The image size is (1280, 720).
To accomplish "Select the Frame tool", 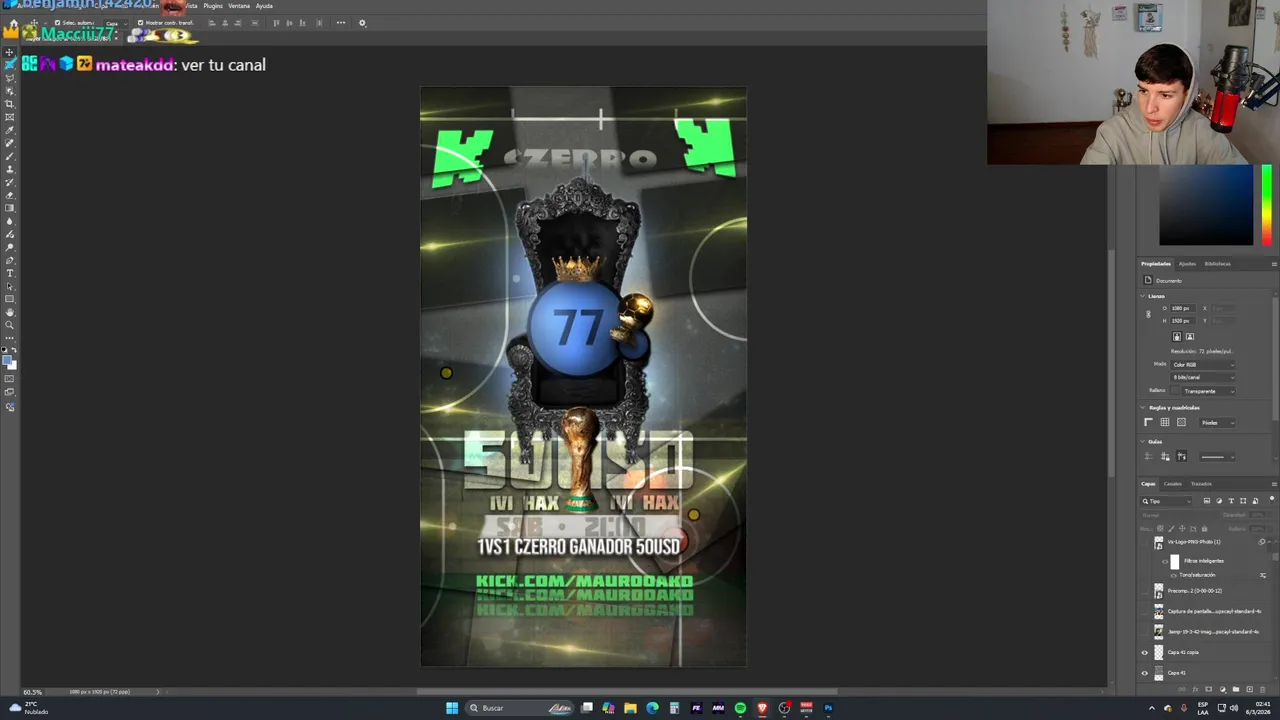I will (x=10, y=117).
